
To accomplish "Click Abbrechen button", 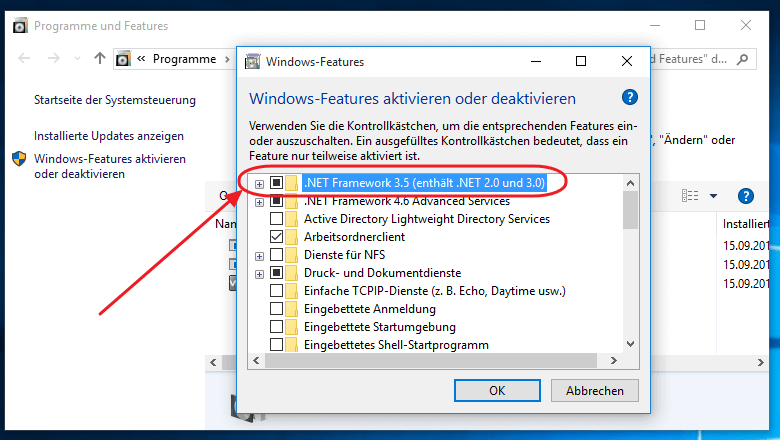I will pos(594,391).
